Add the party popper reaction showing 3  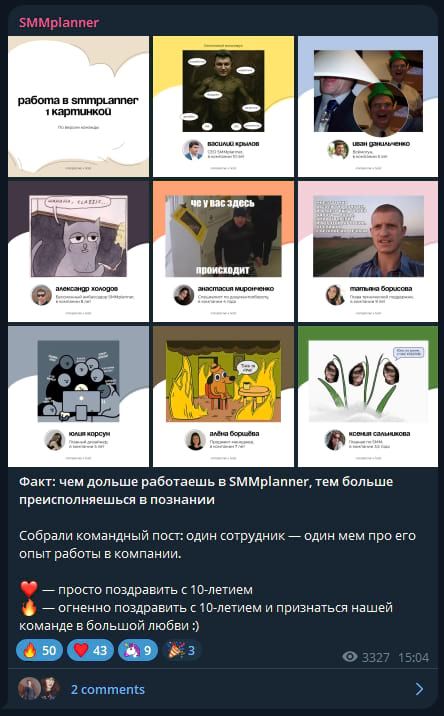click(x=181, y=650)
